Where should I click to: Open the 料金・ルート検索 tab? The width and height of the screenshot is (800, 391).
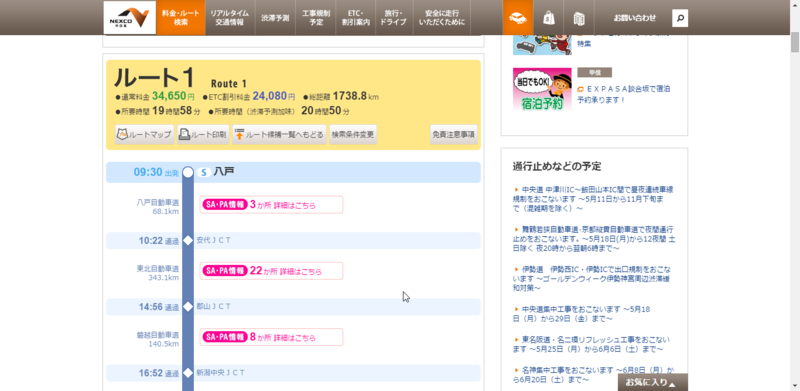coord(181,17)
